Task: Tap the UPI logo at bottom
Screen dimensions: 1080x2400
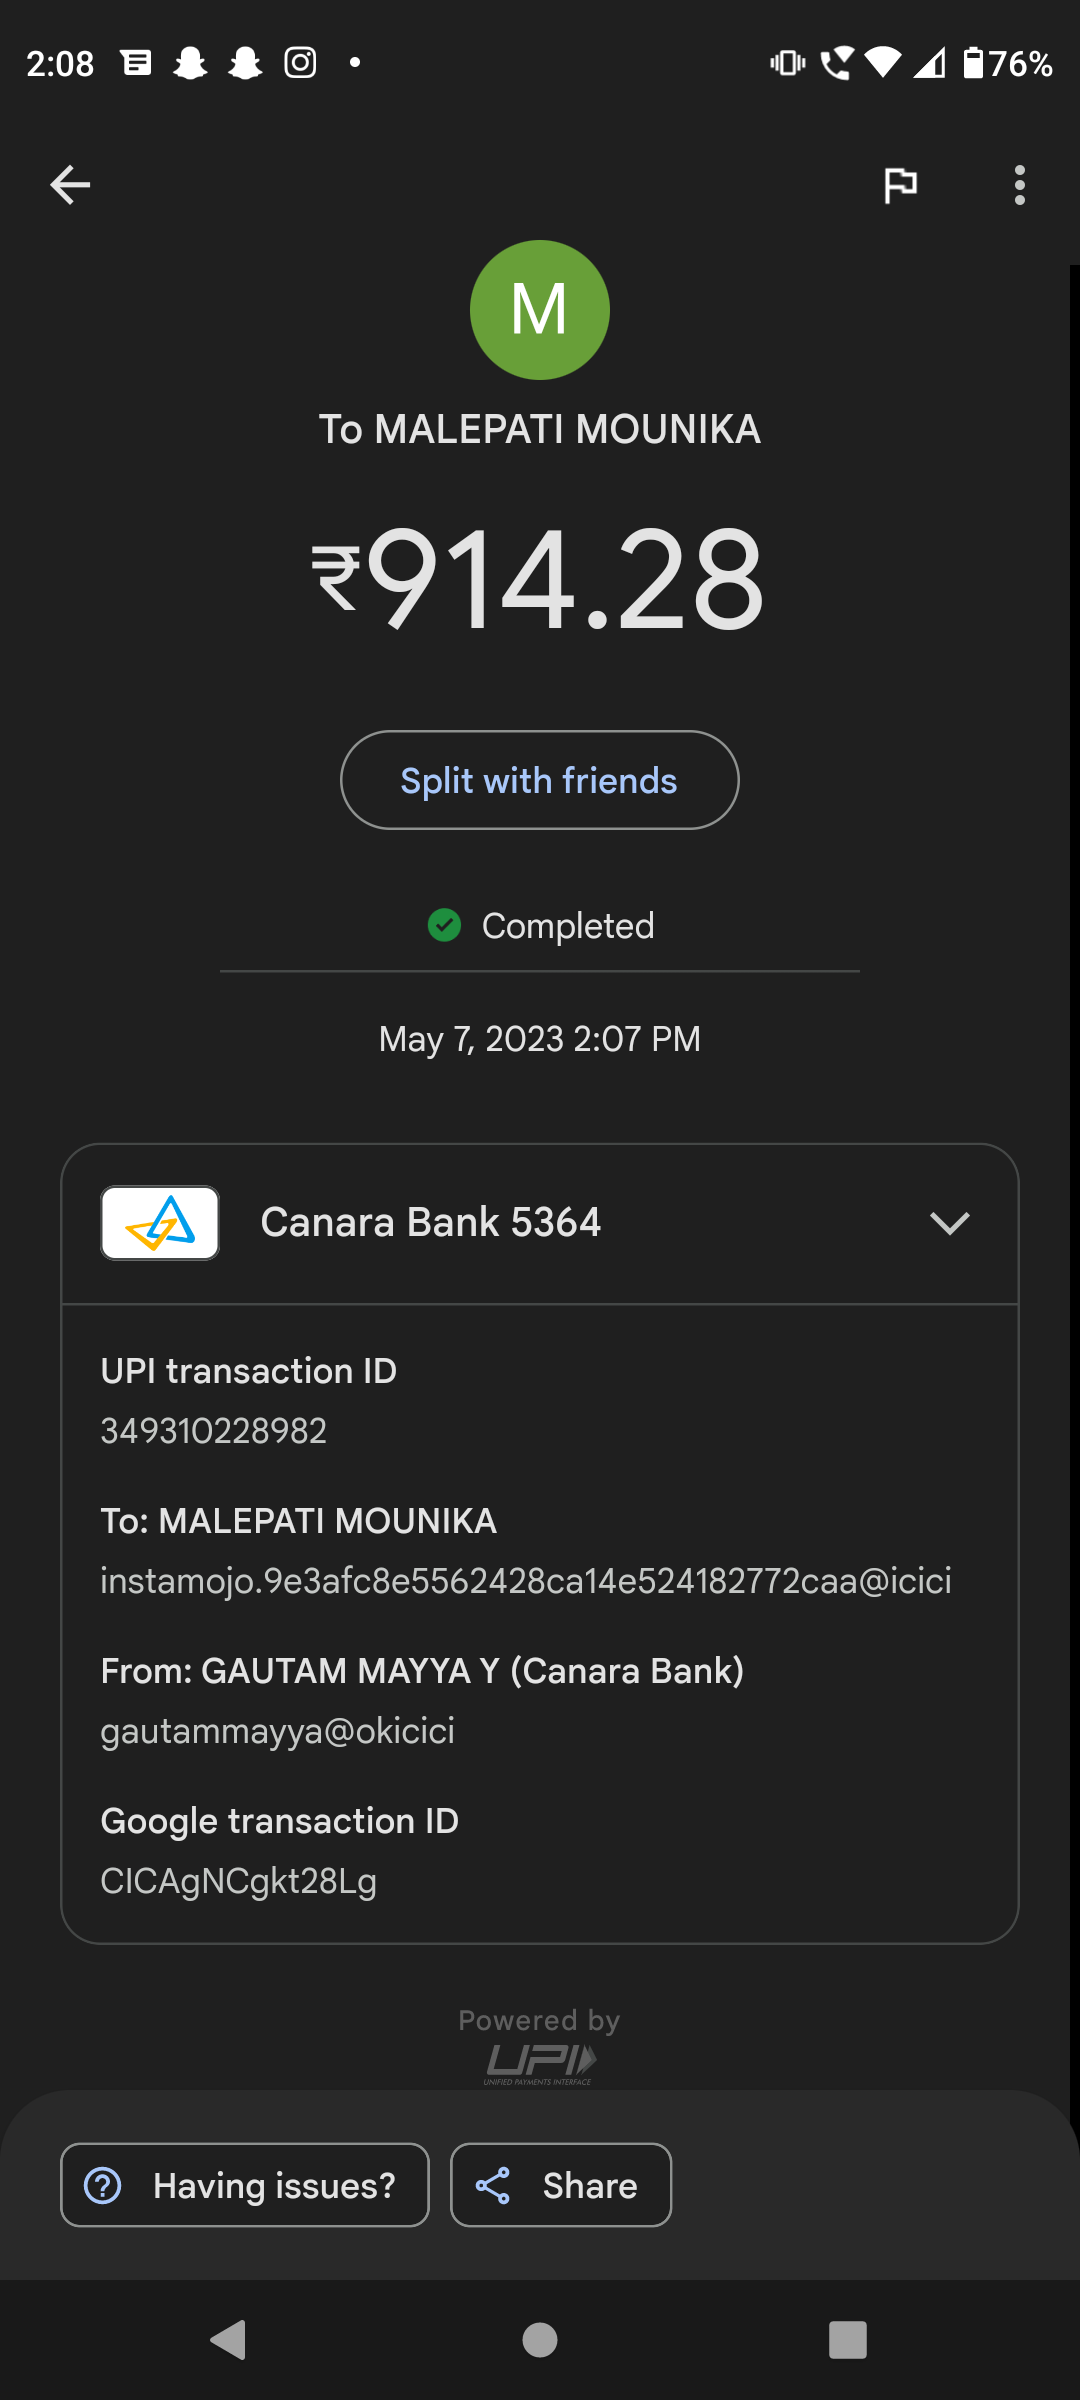Action: 540,2062
